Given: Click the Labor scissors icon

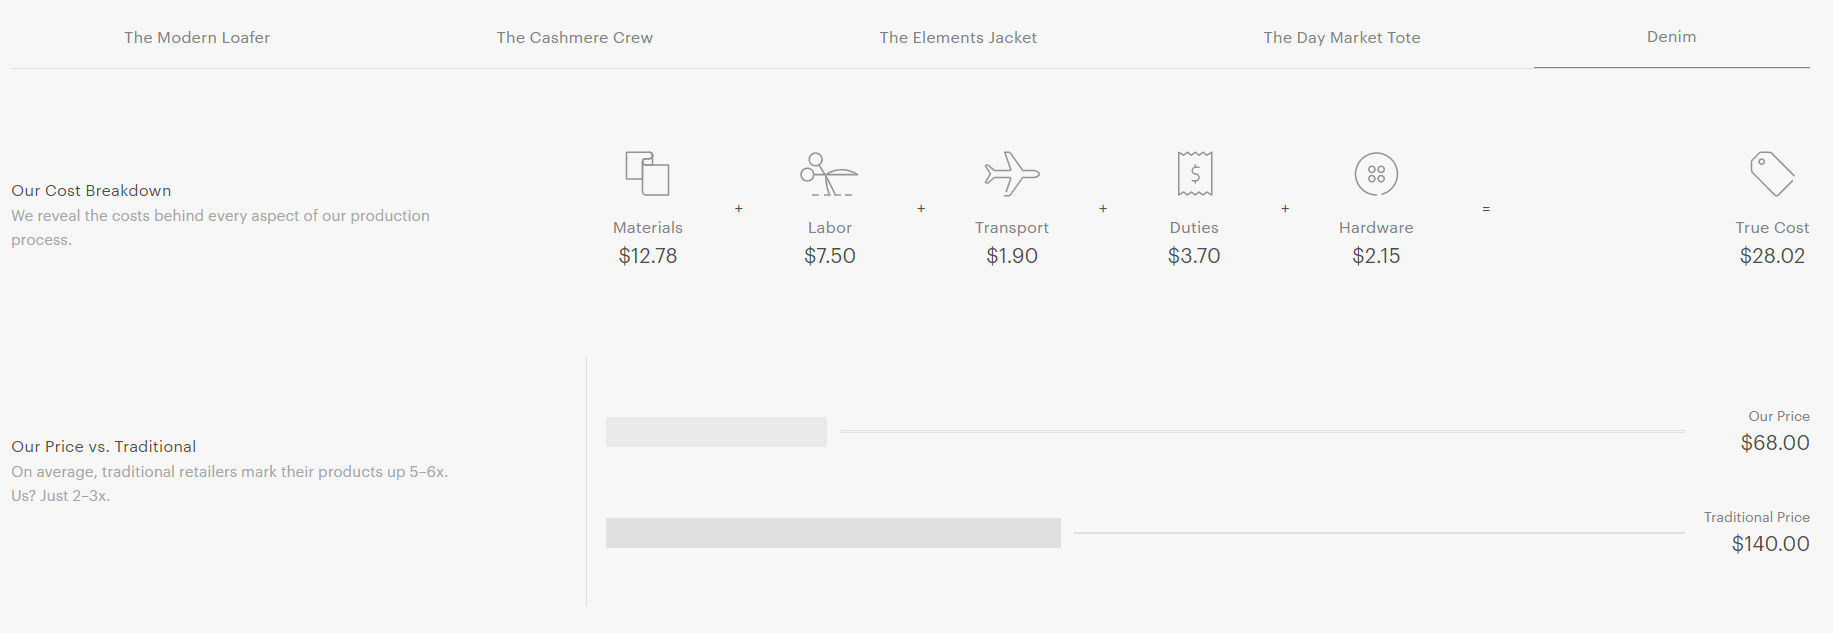Looking at the screenshot, I should (x=829, y=173).
